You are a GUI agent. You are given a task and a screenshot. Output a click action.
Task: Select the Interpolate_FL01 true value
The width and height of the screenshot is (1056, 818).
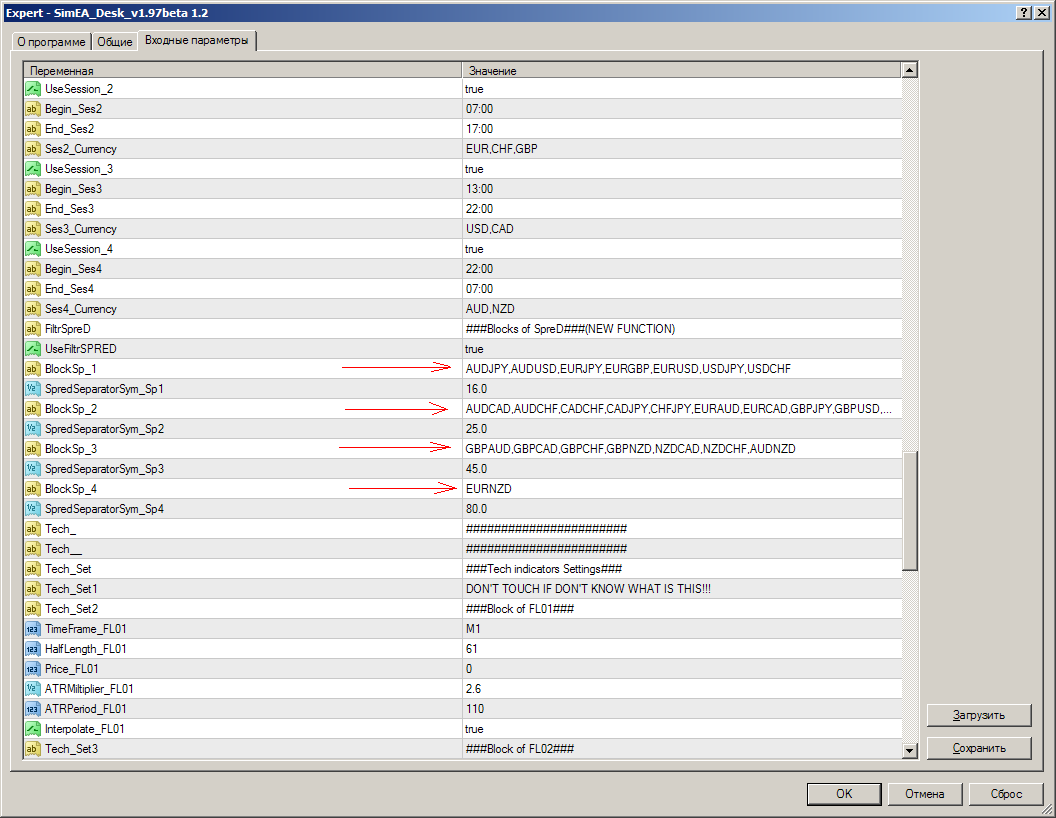pyautogui.click(x=474, y=729)
